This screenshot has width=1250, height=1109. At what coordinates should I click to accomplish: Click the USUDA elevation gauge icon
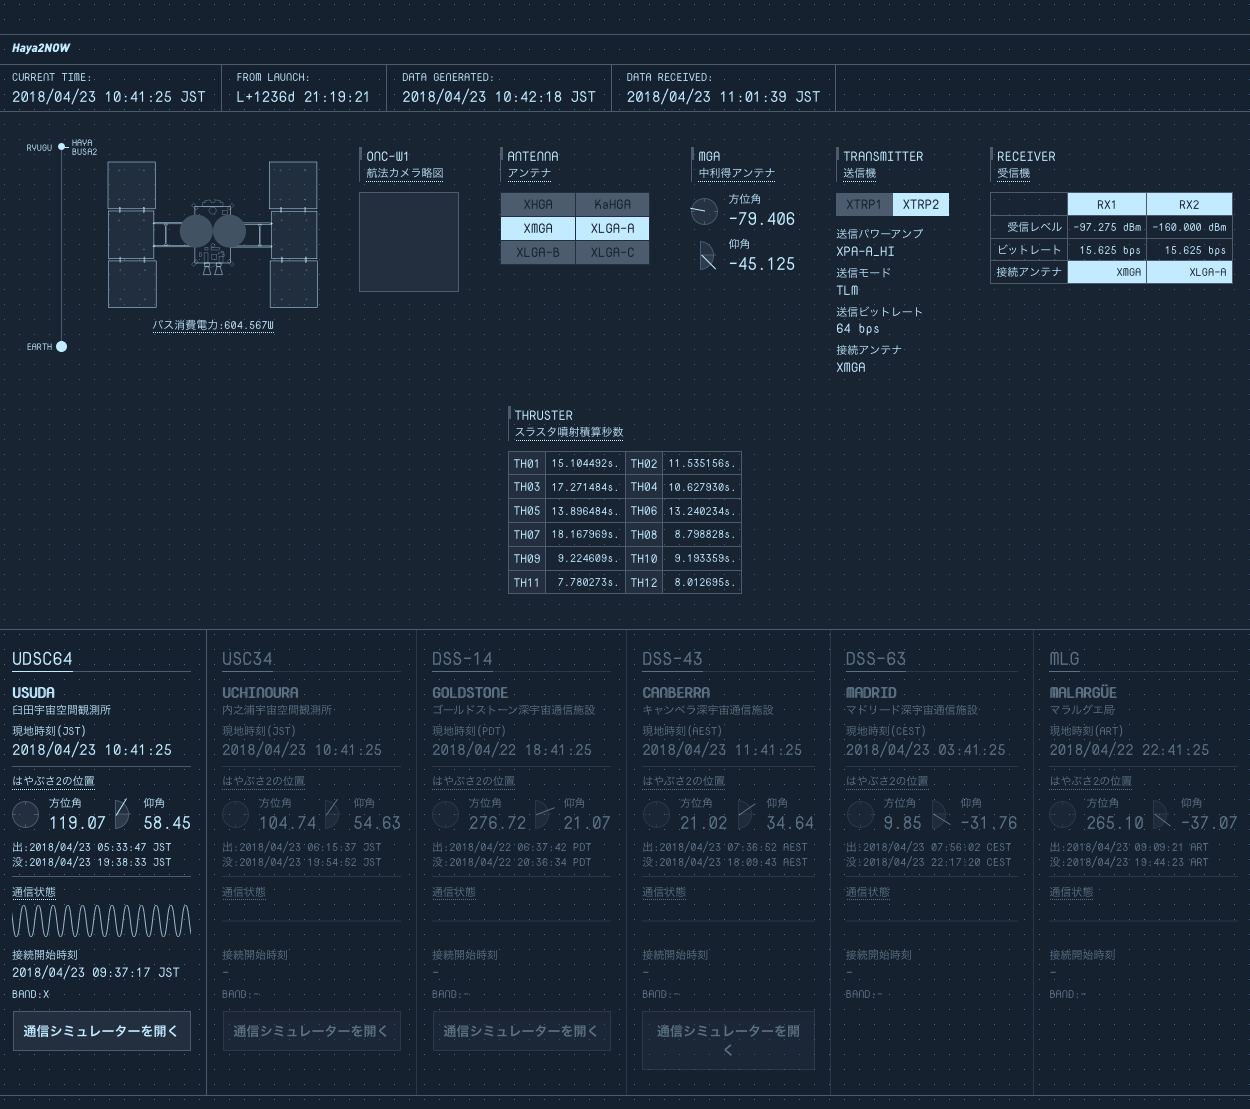pos(121,814)
